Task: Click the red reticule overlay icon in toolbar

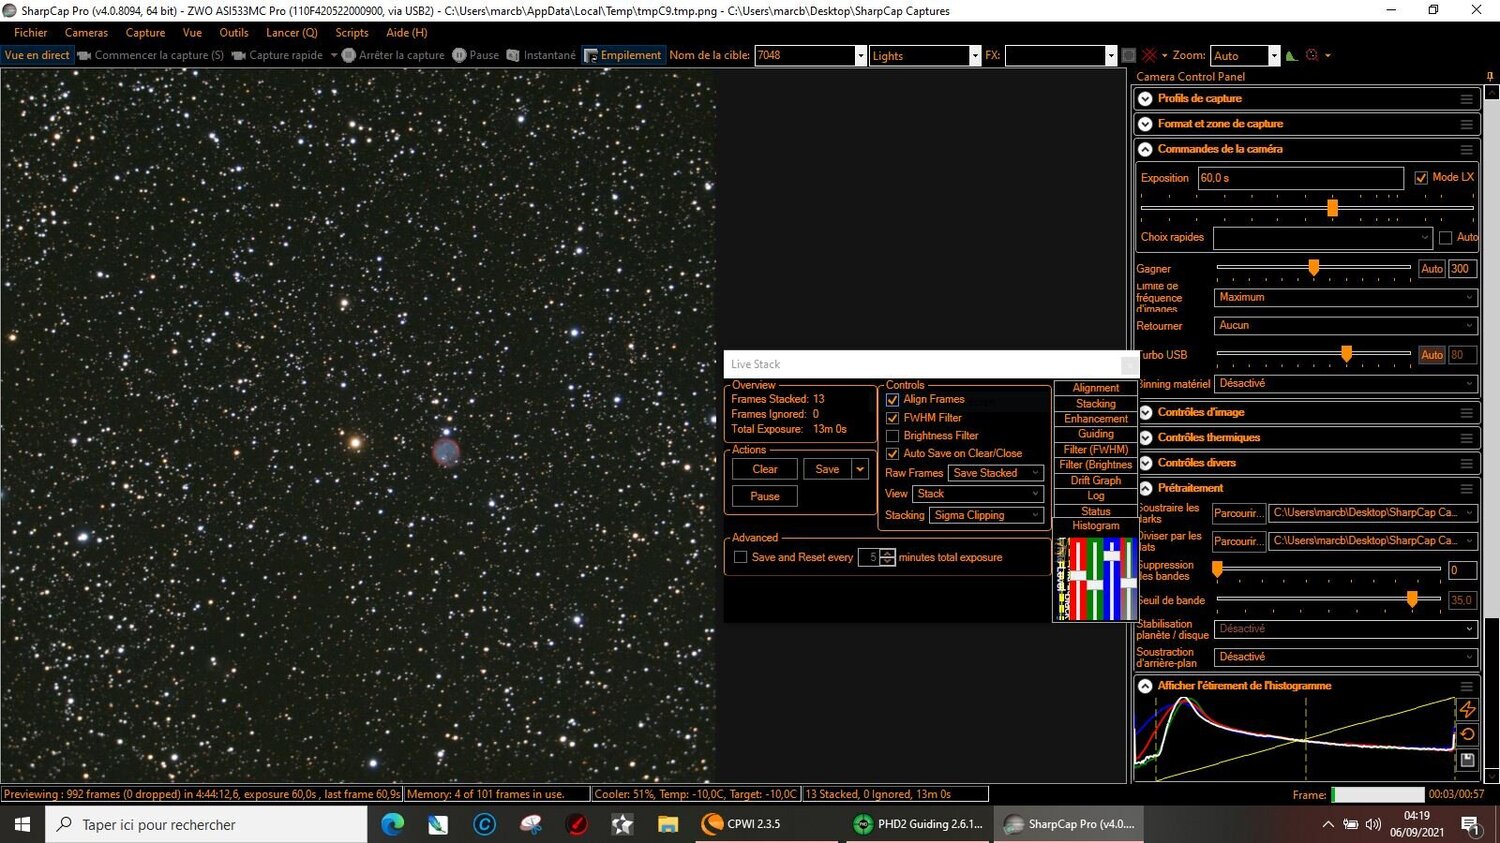Action: 1150,55
